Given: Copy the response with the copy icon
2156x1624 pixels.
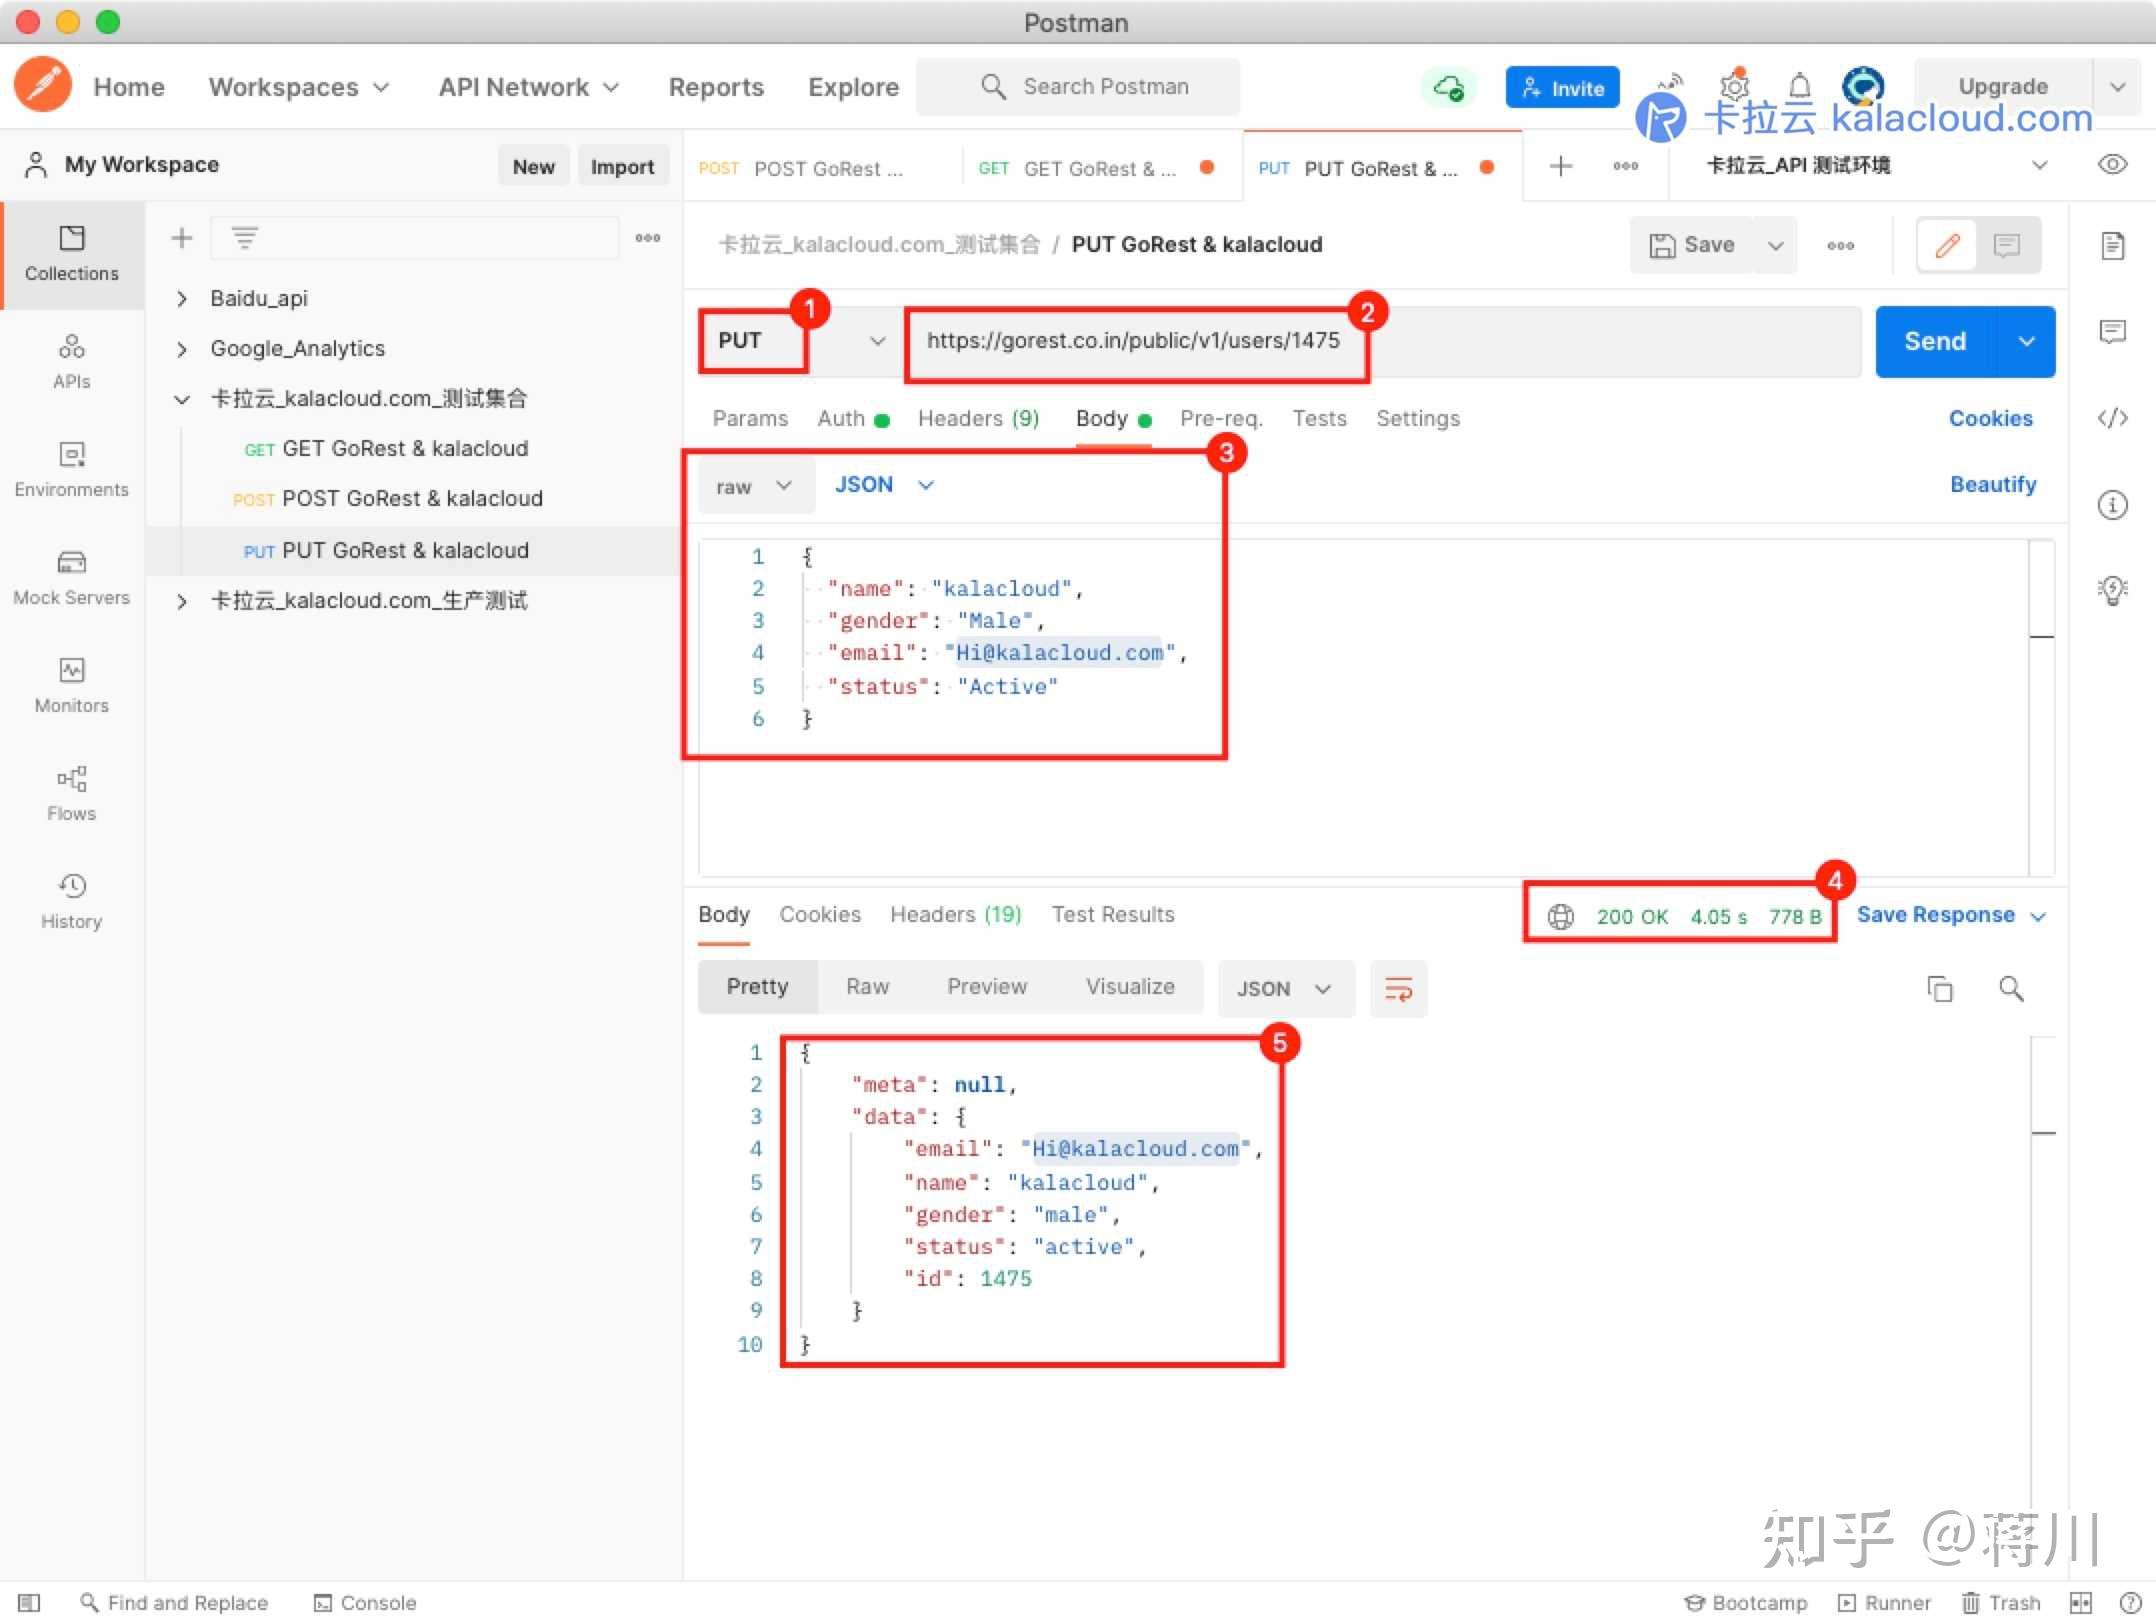Looking at the screenshot, I should [x=1941, y=989].
